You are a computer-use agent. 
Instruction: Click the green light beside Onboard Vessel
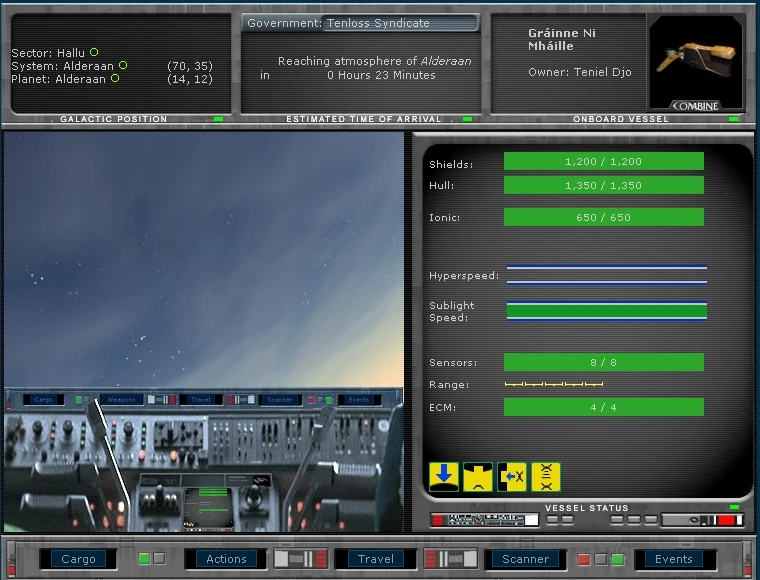[x=734, y=119]
